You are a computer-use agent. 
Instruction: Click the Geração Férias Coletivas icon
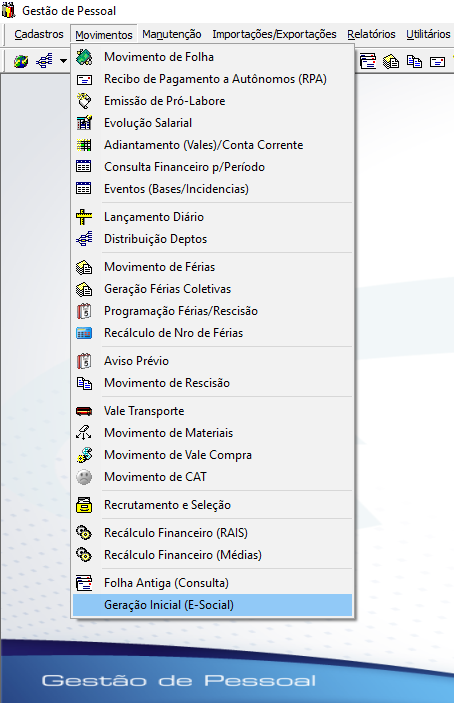coord(84,289)
